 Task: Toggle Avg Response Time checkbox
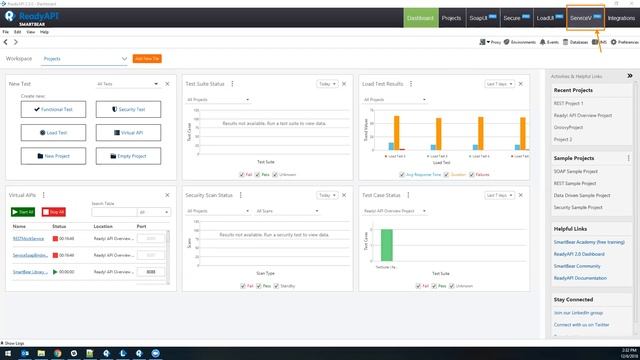402,175
